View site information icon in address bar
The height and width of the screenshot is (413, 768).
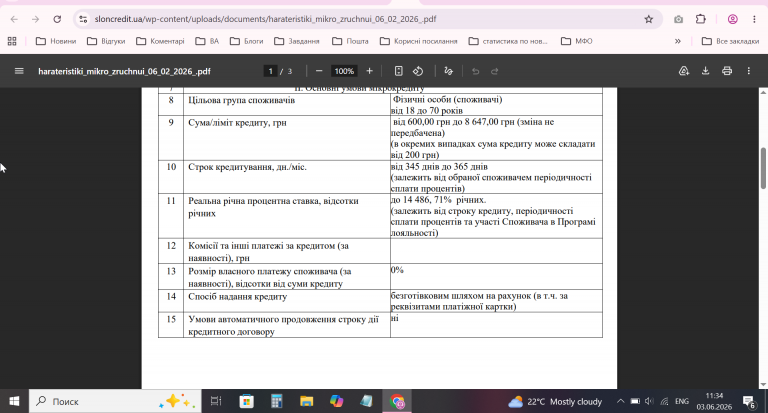pos(83,19)
